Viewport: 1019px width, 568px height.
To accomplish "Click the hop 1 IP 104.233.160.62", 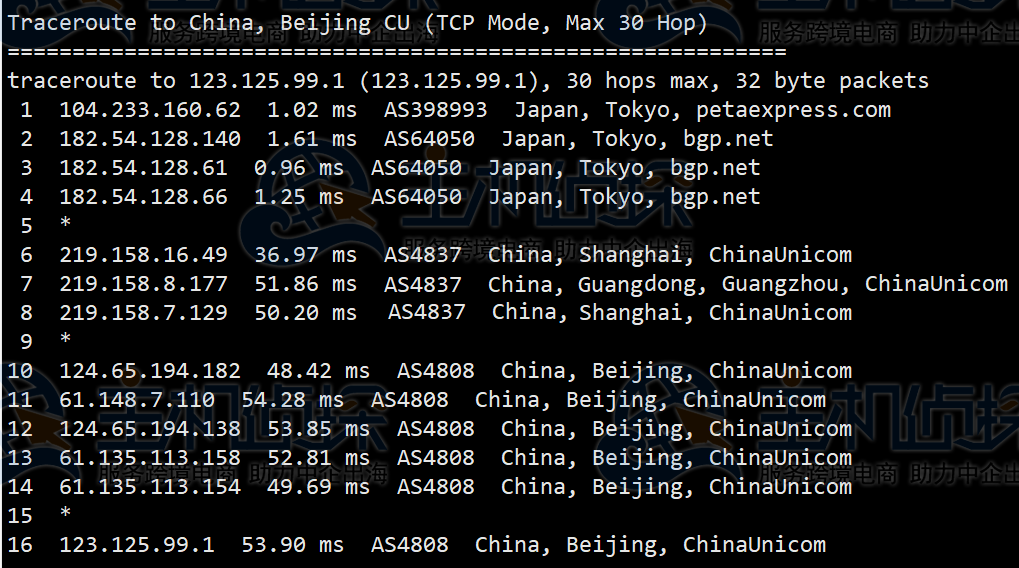I will [150, 110].
